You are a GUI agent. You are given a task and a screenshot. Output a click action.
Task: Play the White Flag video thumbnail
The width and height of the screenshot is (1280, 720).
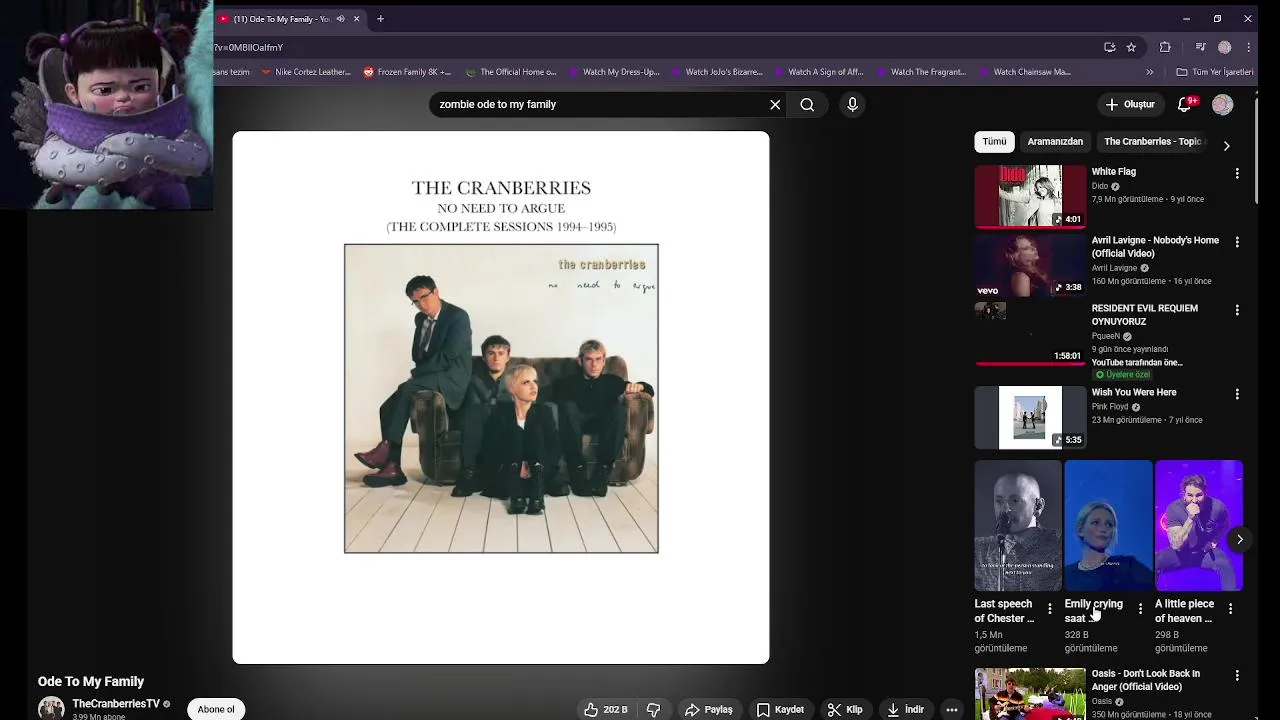point(1030,197)
